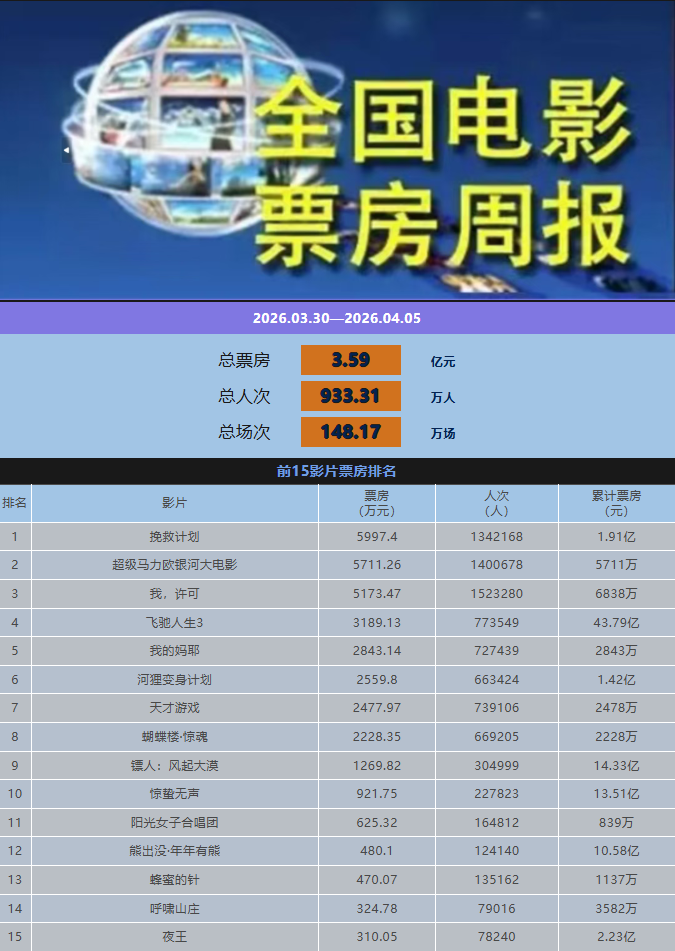675x951 pixels.
Task: Click the 前15影片票房排名 section header
Action: (337, 471)
